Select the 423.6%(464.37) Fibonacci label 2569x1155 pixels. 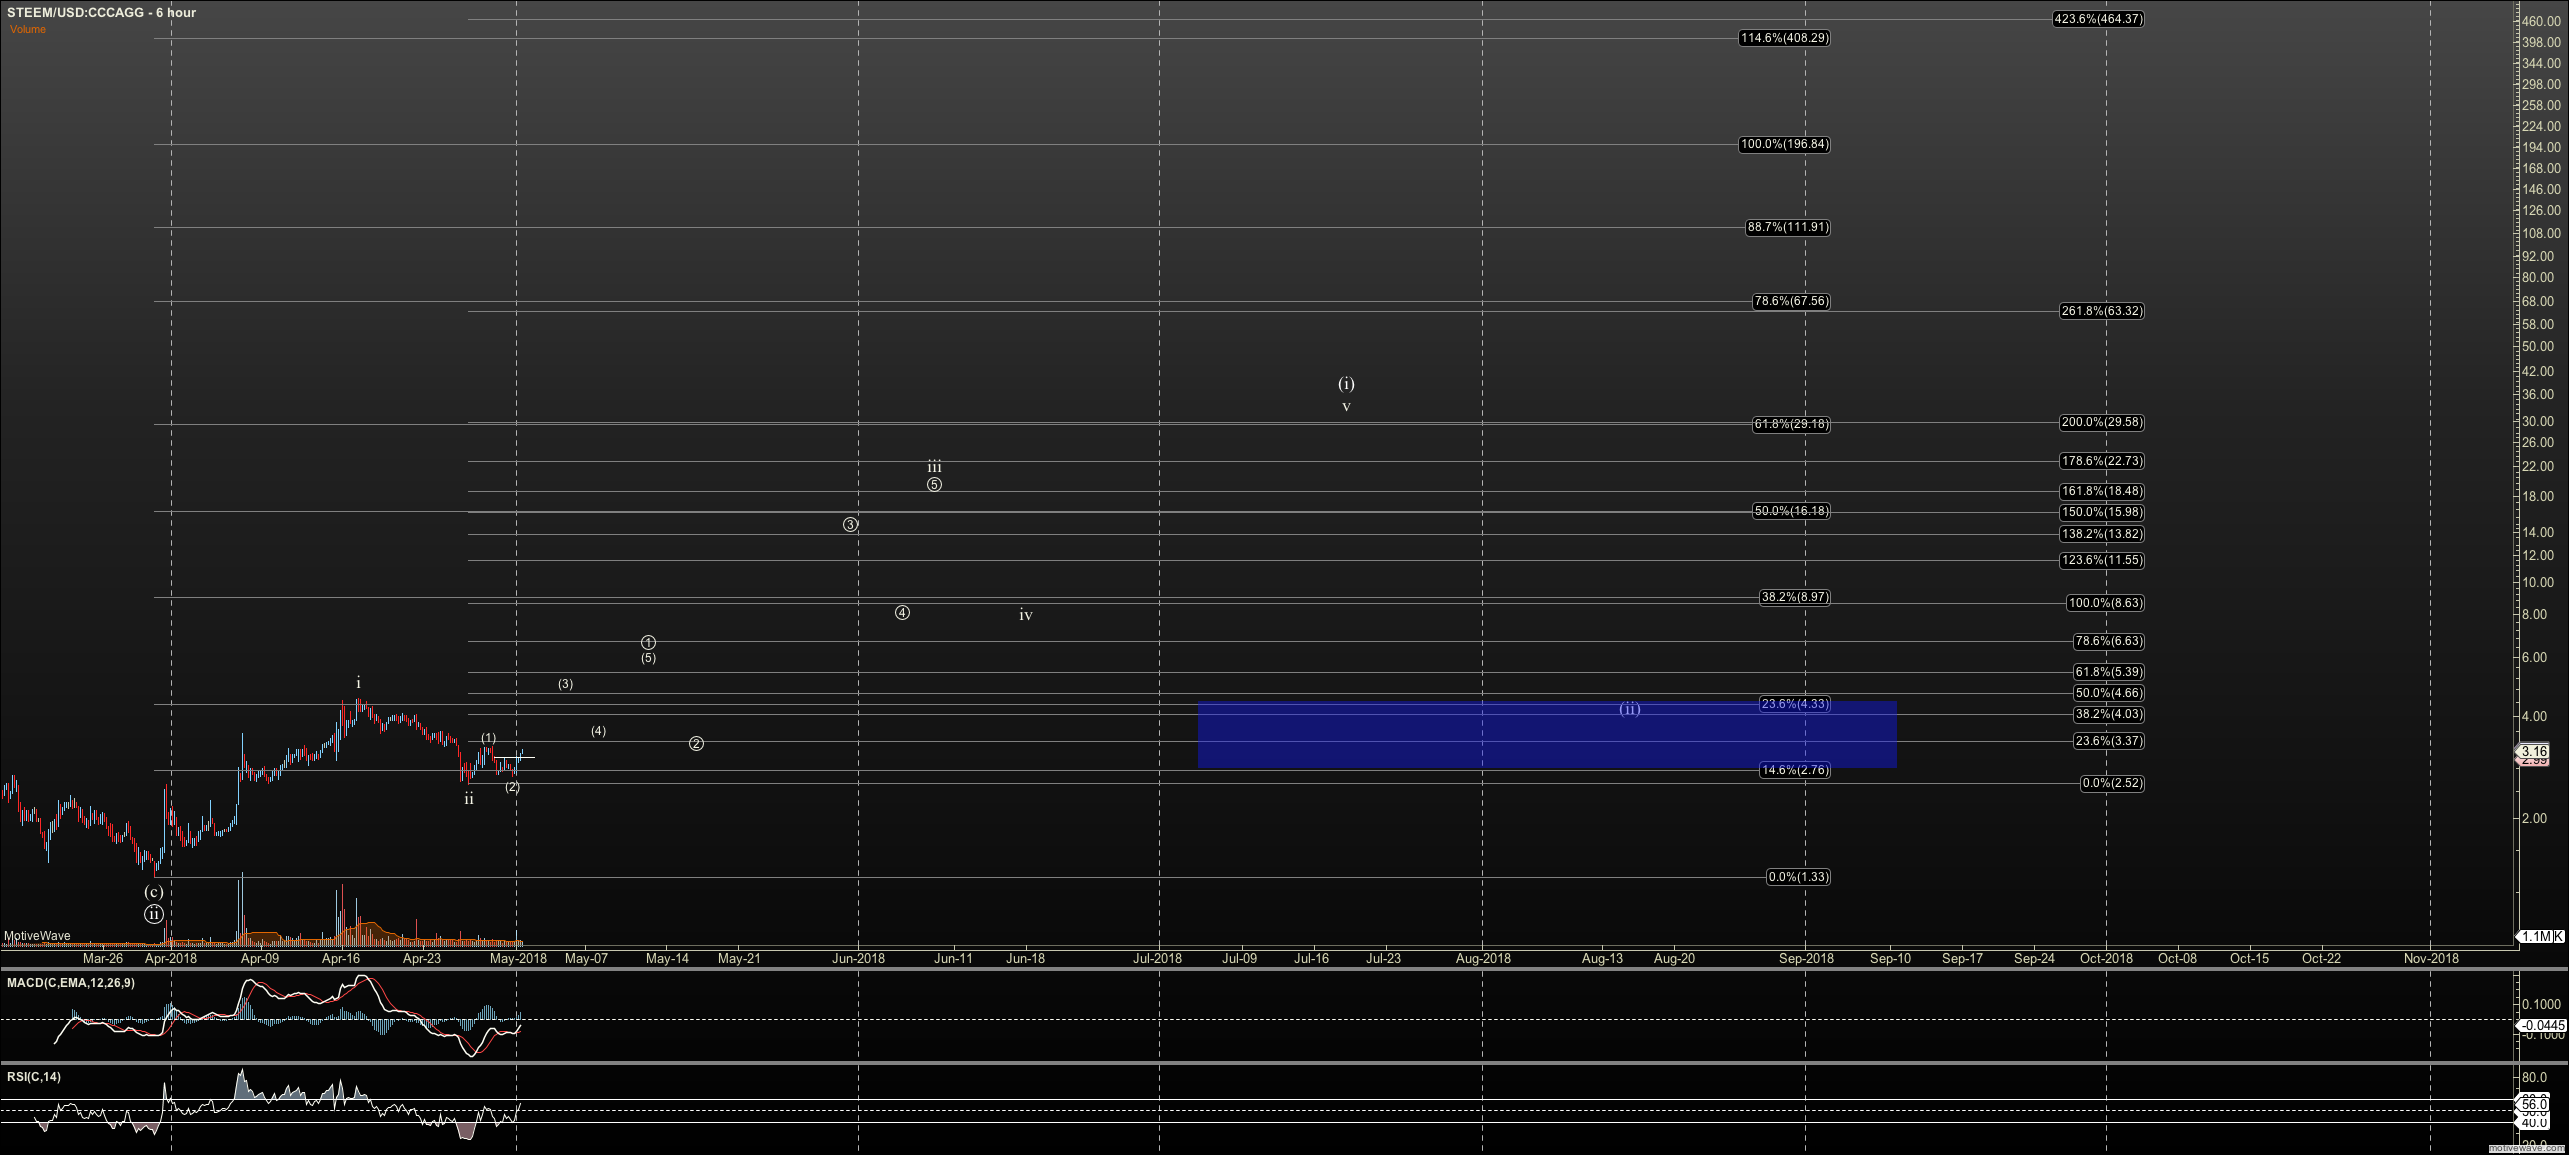tap(2097, 19)
